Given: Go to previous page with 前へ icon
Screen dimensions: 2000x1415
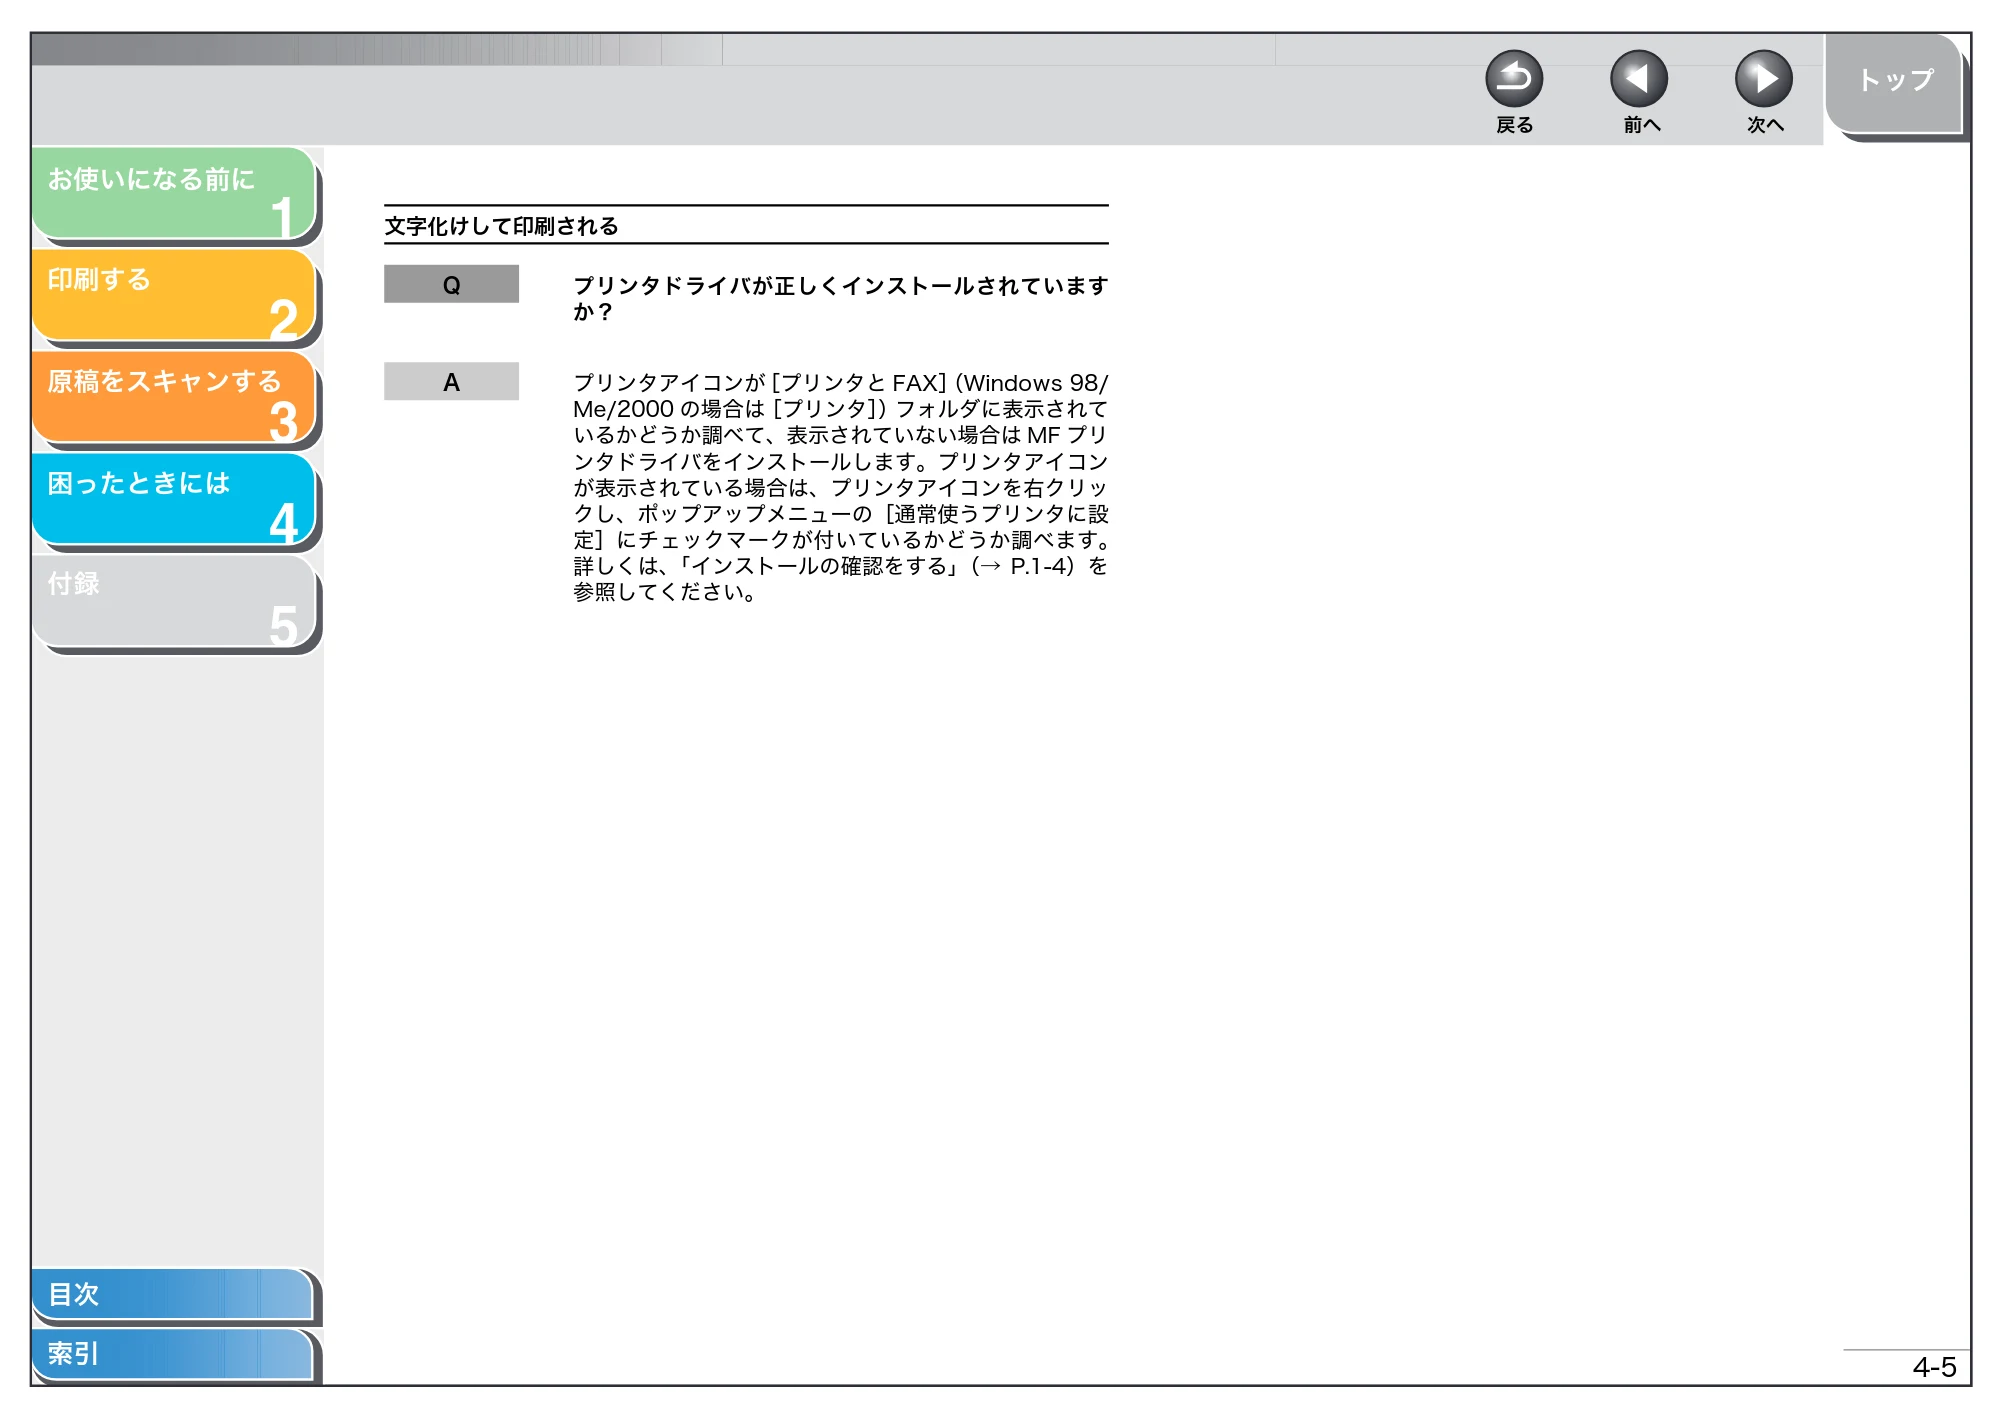Looking at the screenshot, I should click(x=1639, y=79).
